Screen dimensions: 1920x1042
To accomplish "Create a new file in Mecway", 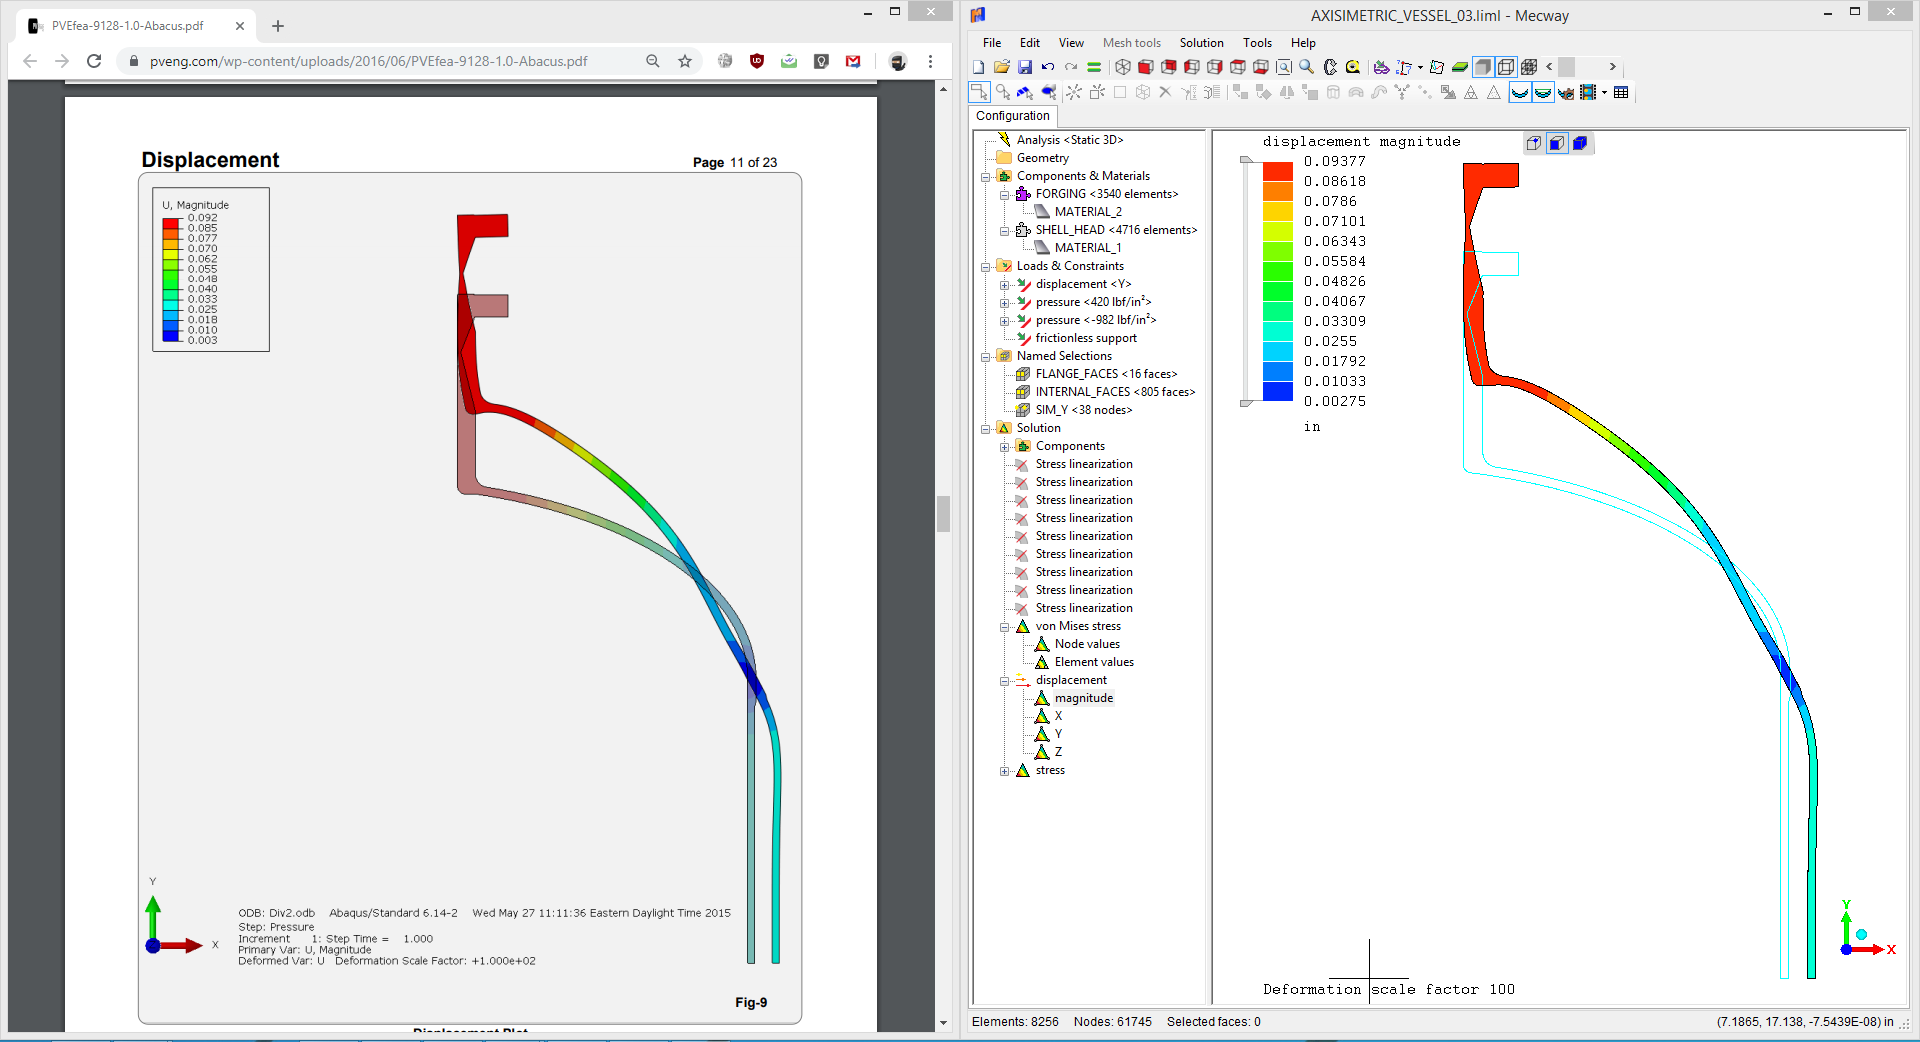I will (x=979, y=67).
